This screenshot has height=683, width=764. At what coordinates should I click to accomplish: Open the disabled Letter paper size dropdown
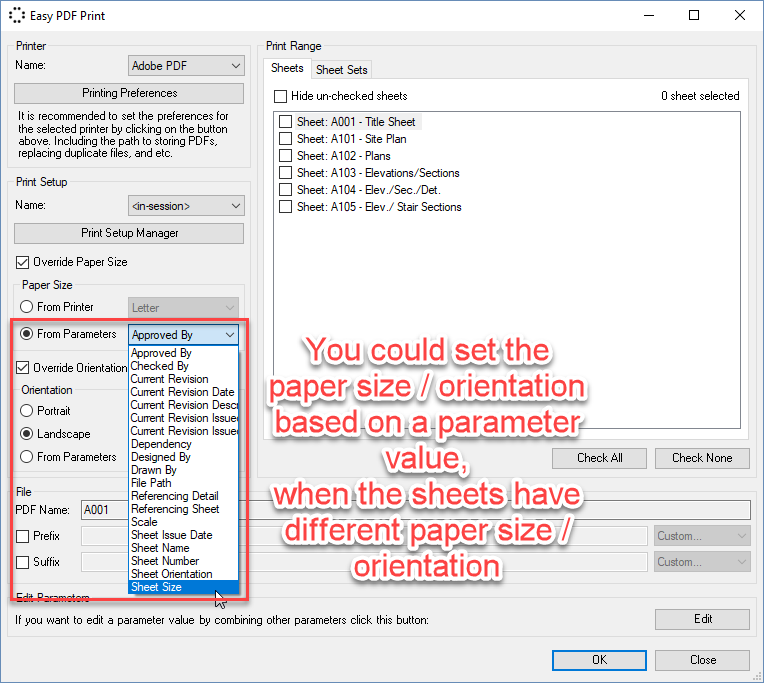click(x=183, y=308)
